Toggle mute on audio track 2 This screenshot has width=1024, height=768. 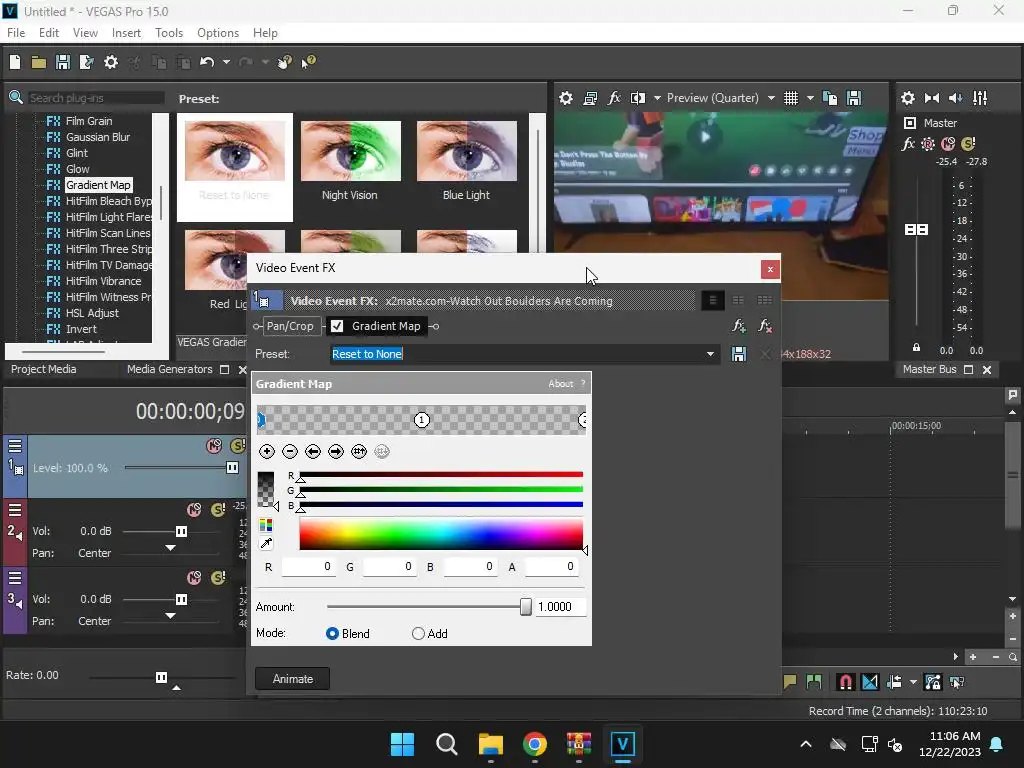tap(194, 510)
